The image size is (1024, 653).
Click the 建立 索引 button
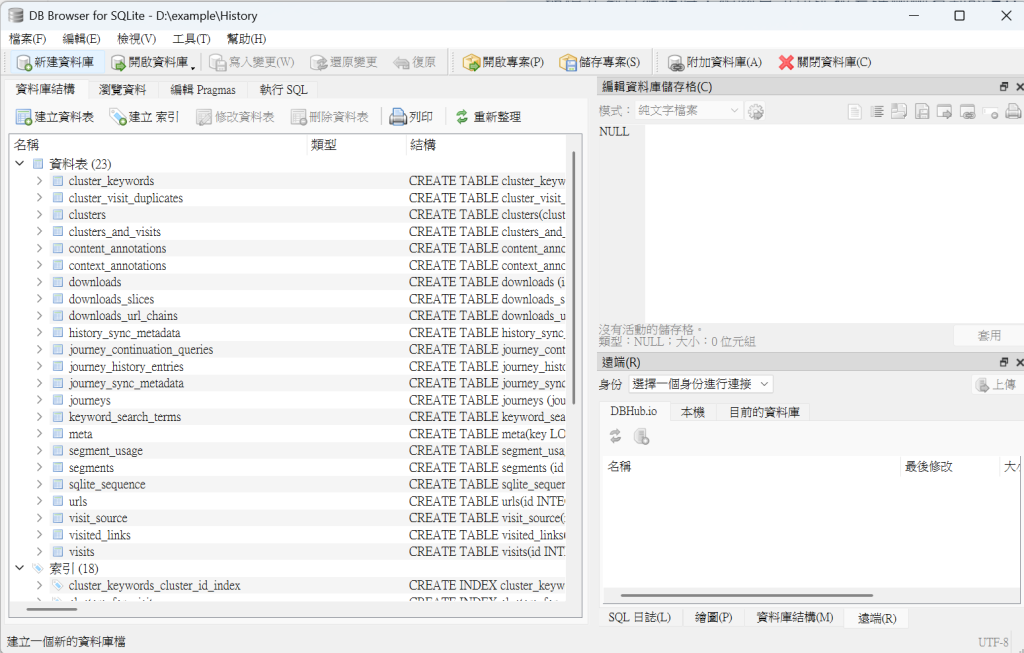click(144, 117)
